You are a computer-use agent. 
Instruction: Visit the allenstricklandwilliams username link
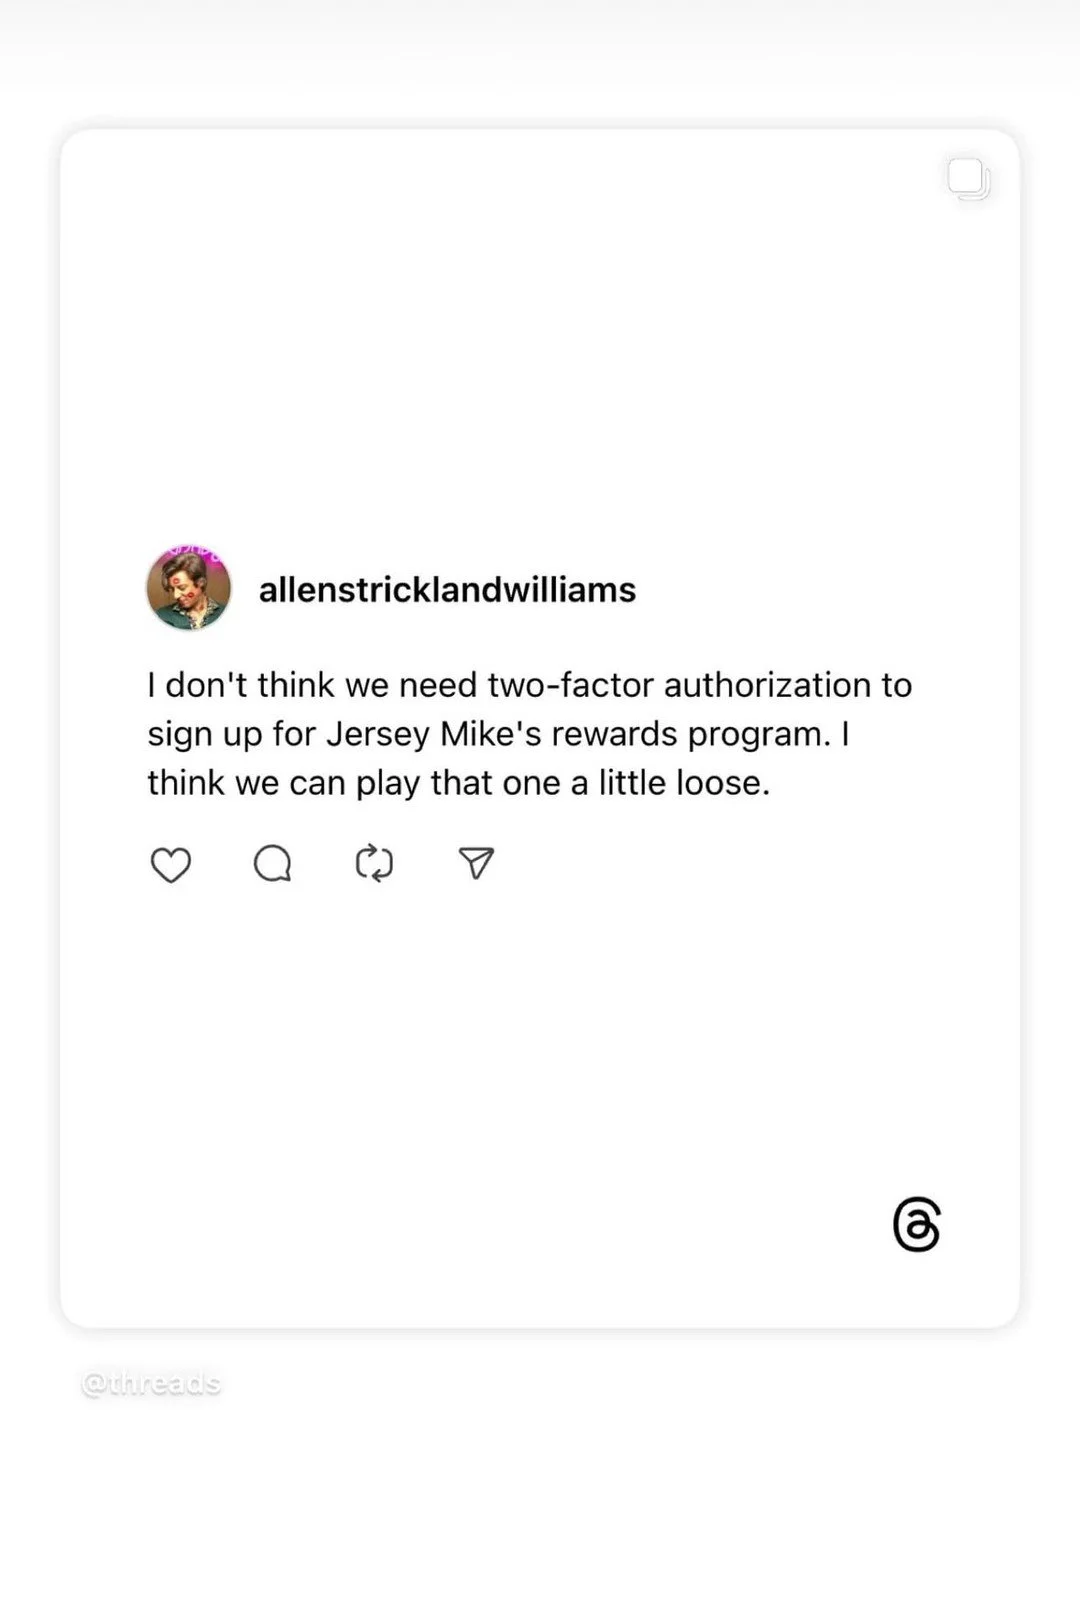click(447, 590)
